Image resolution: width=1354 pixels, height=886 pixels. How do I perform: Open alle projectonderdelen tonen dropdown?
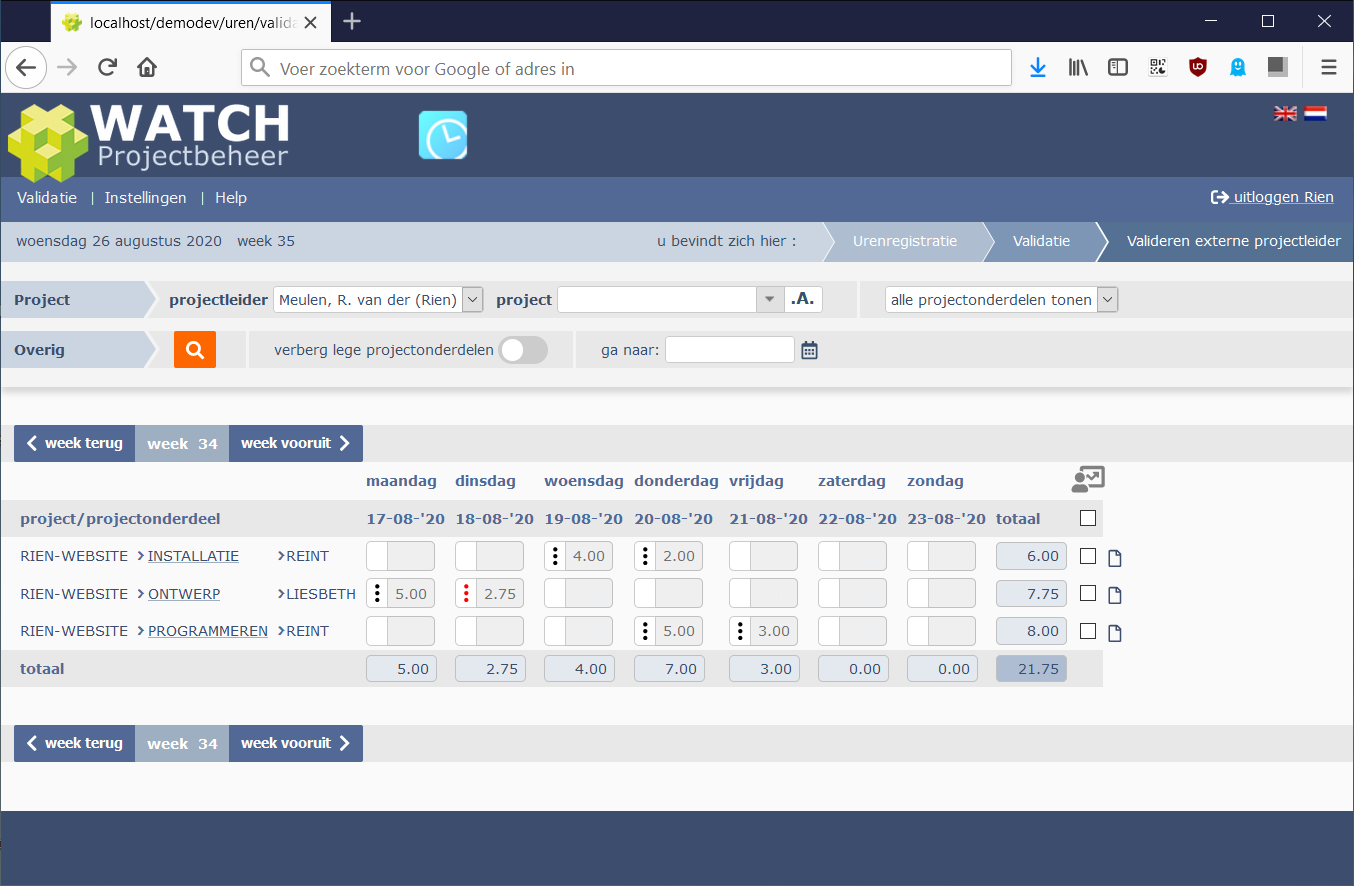coord(1001,300)
